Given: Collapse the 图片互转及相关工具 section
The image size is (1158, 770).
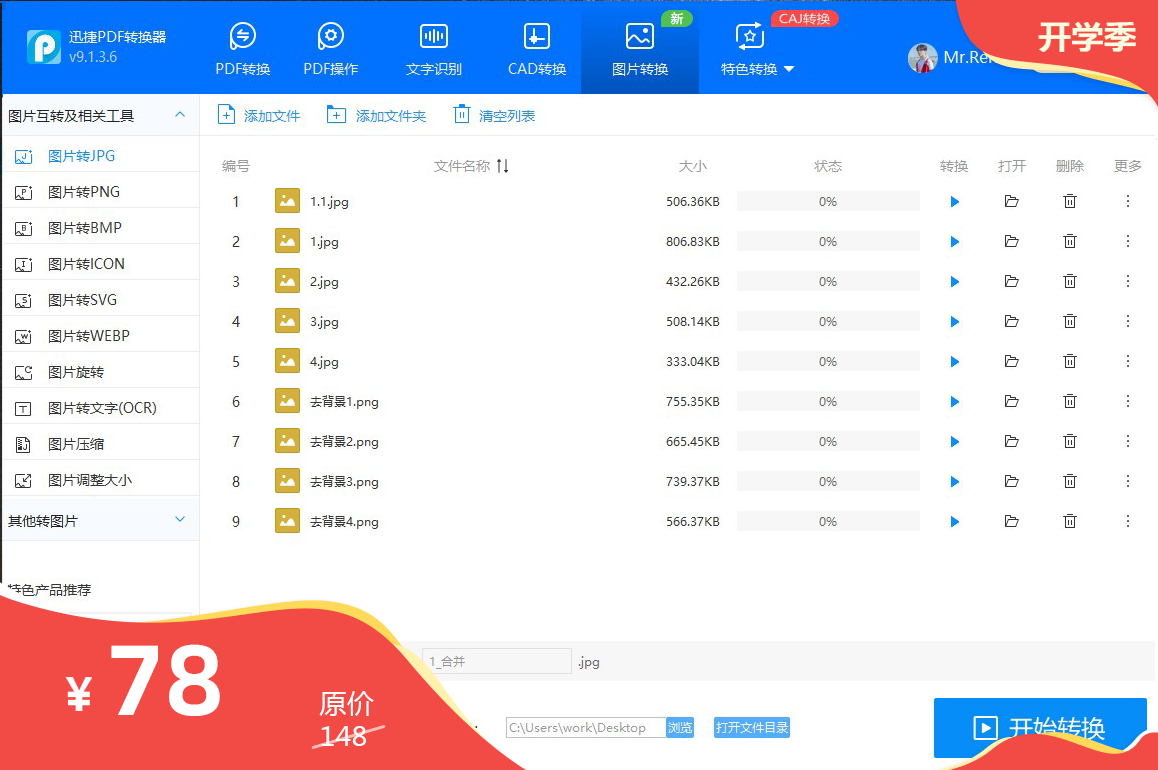Looking at the screenshot, I should [x=181, y=114].
